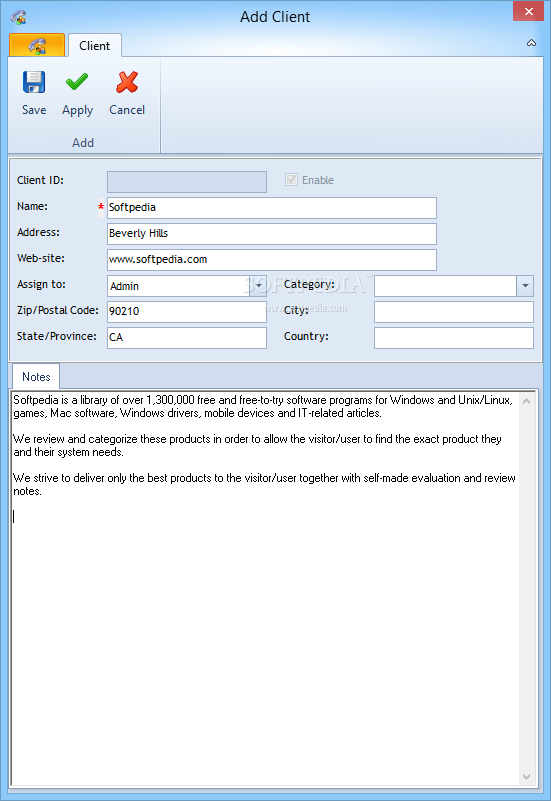Click the State/Province field with CA
Viewport: 551px width, 801px height.
(187, 338)
